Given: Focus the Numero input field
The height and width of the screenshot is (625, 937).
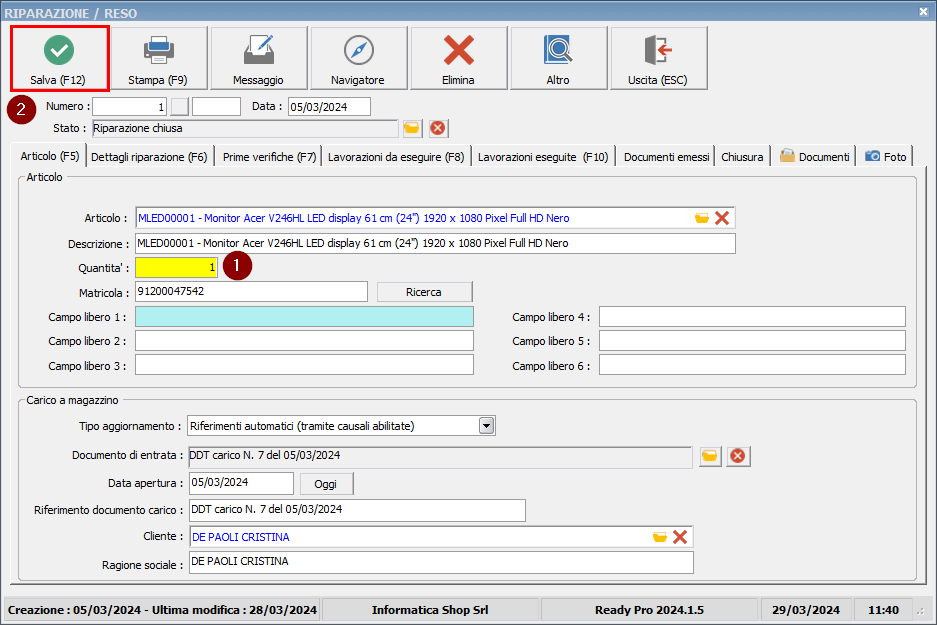Looking at the screenshot, I should click(129, 107).
